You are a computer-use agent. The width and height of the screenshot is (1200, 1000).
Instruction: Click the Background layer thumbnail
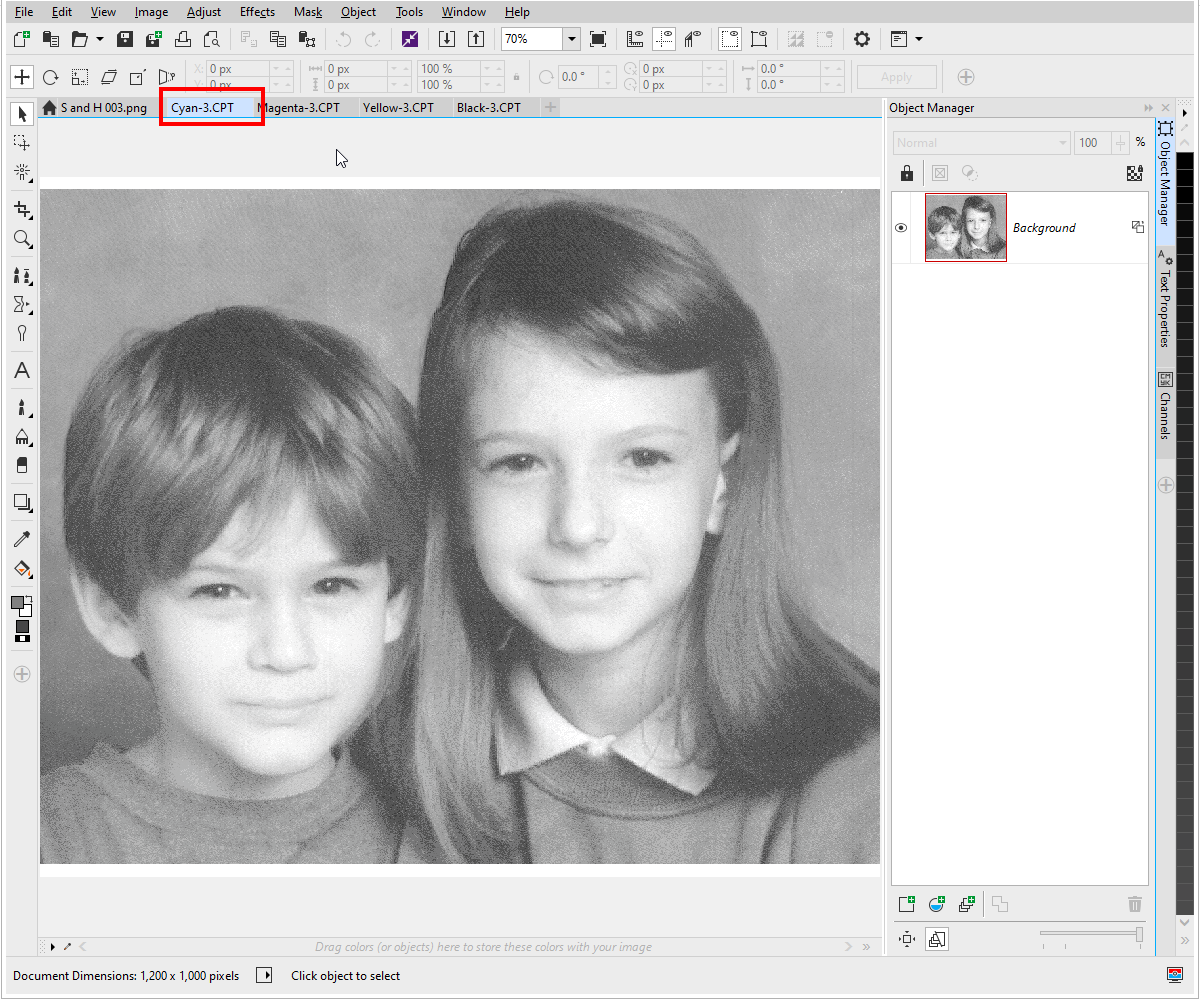point(965,227)
